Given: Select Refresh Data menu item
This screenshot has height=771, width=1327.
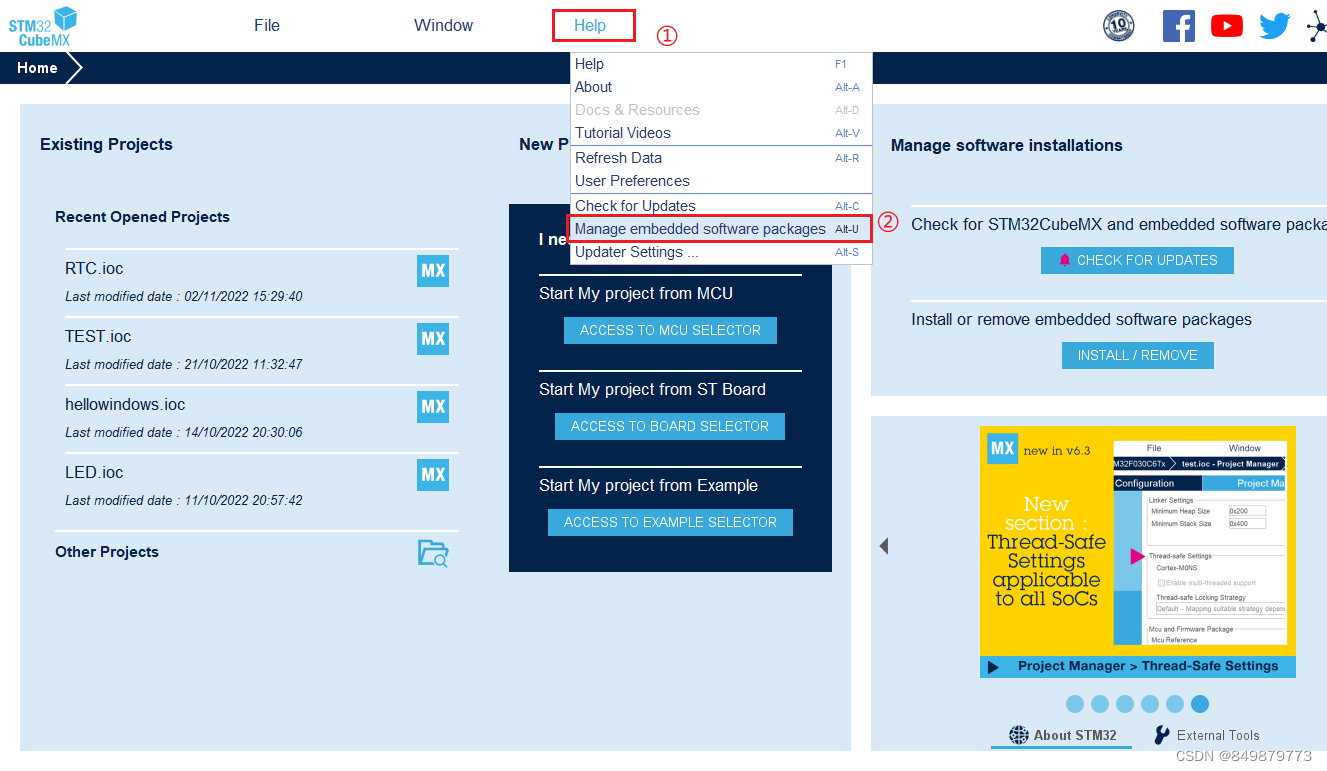Looking at the screenshot, I should click(721, 158).
